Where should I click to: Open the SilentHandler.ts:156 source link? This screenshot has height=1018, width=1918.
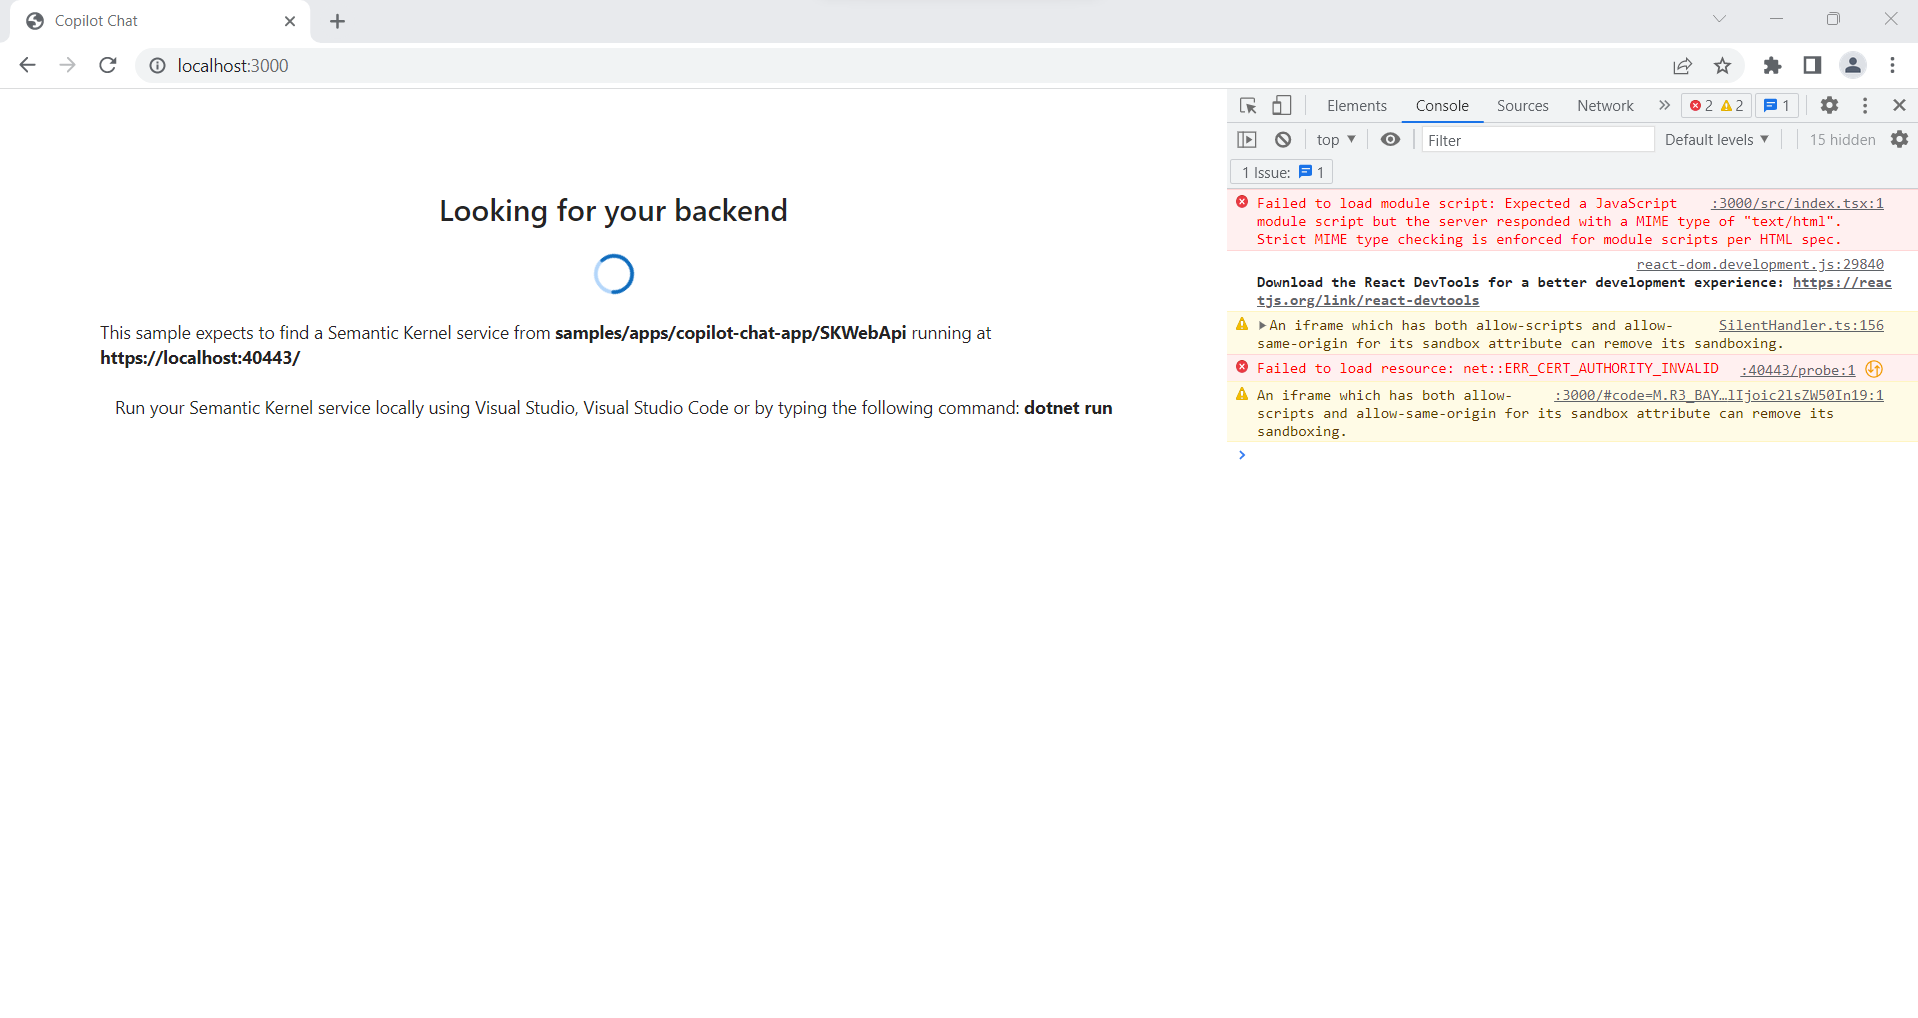[1801, 325]
